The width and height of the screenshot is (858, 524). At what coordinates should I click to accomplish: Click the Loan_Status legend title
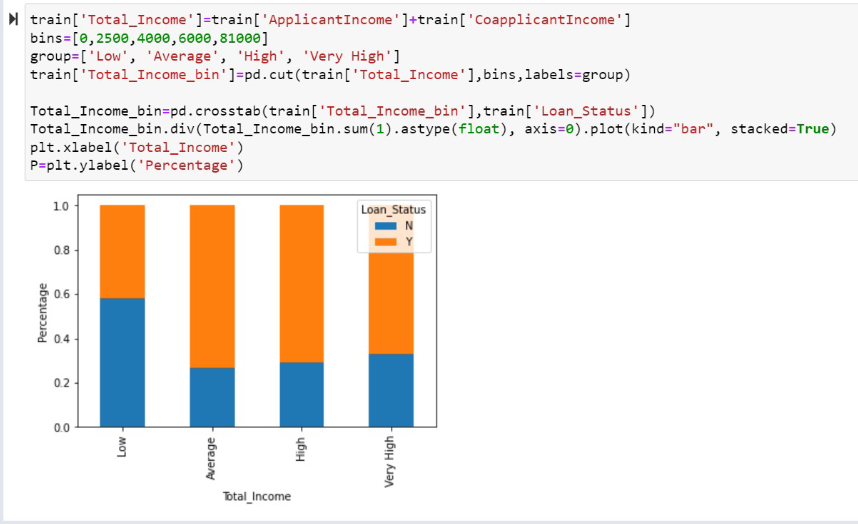(x=393, y=209)
